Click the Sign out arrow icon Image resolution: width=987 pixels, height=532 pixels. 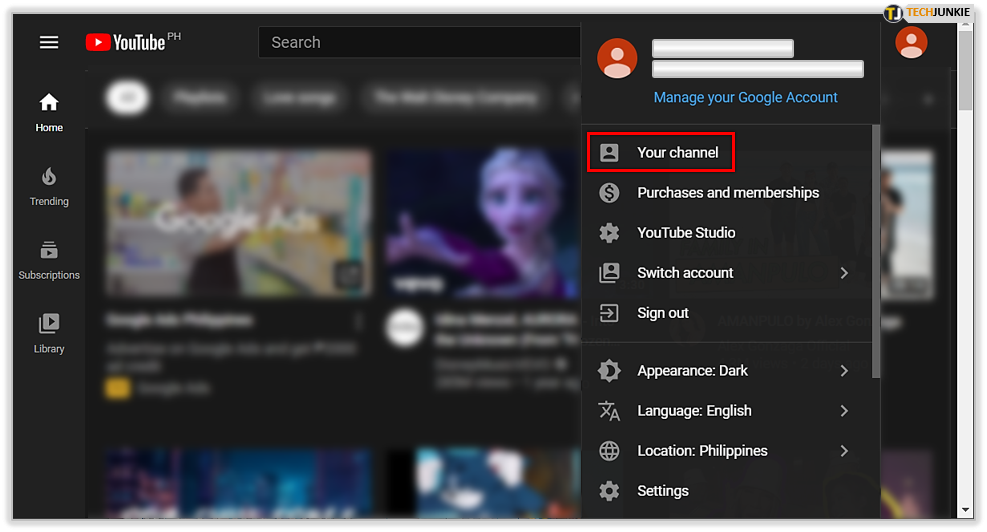click(609, 313)
